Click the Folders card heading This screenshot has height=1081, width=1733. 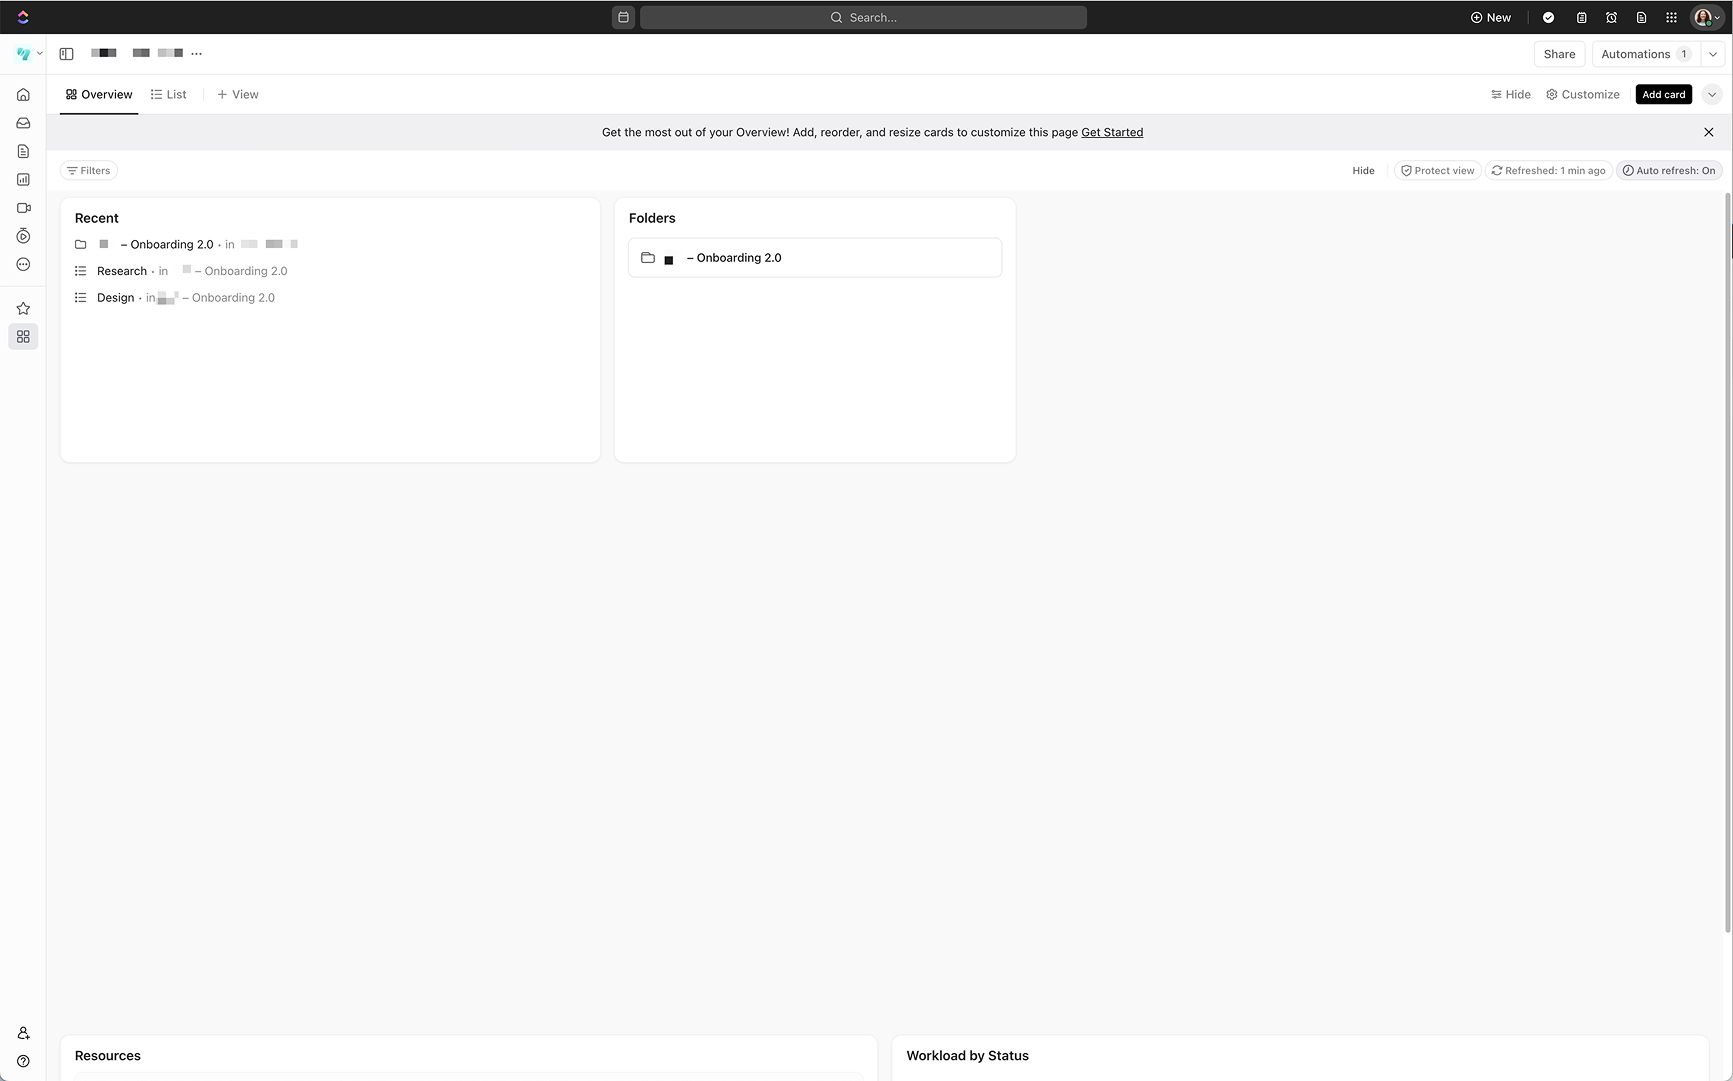652,218
